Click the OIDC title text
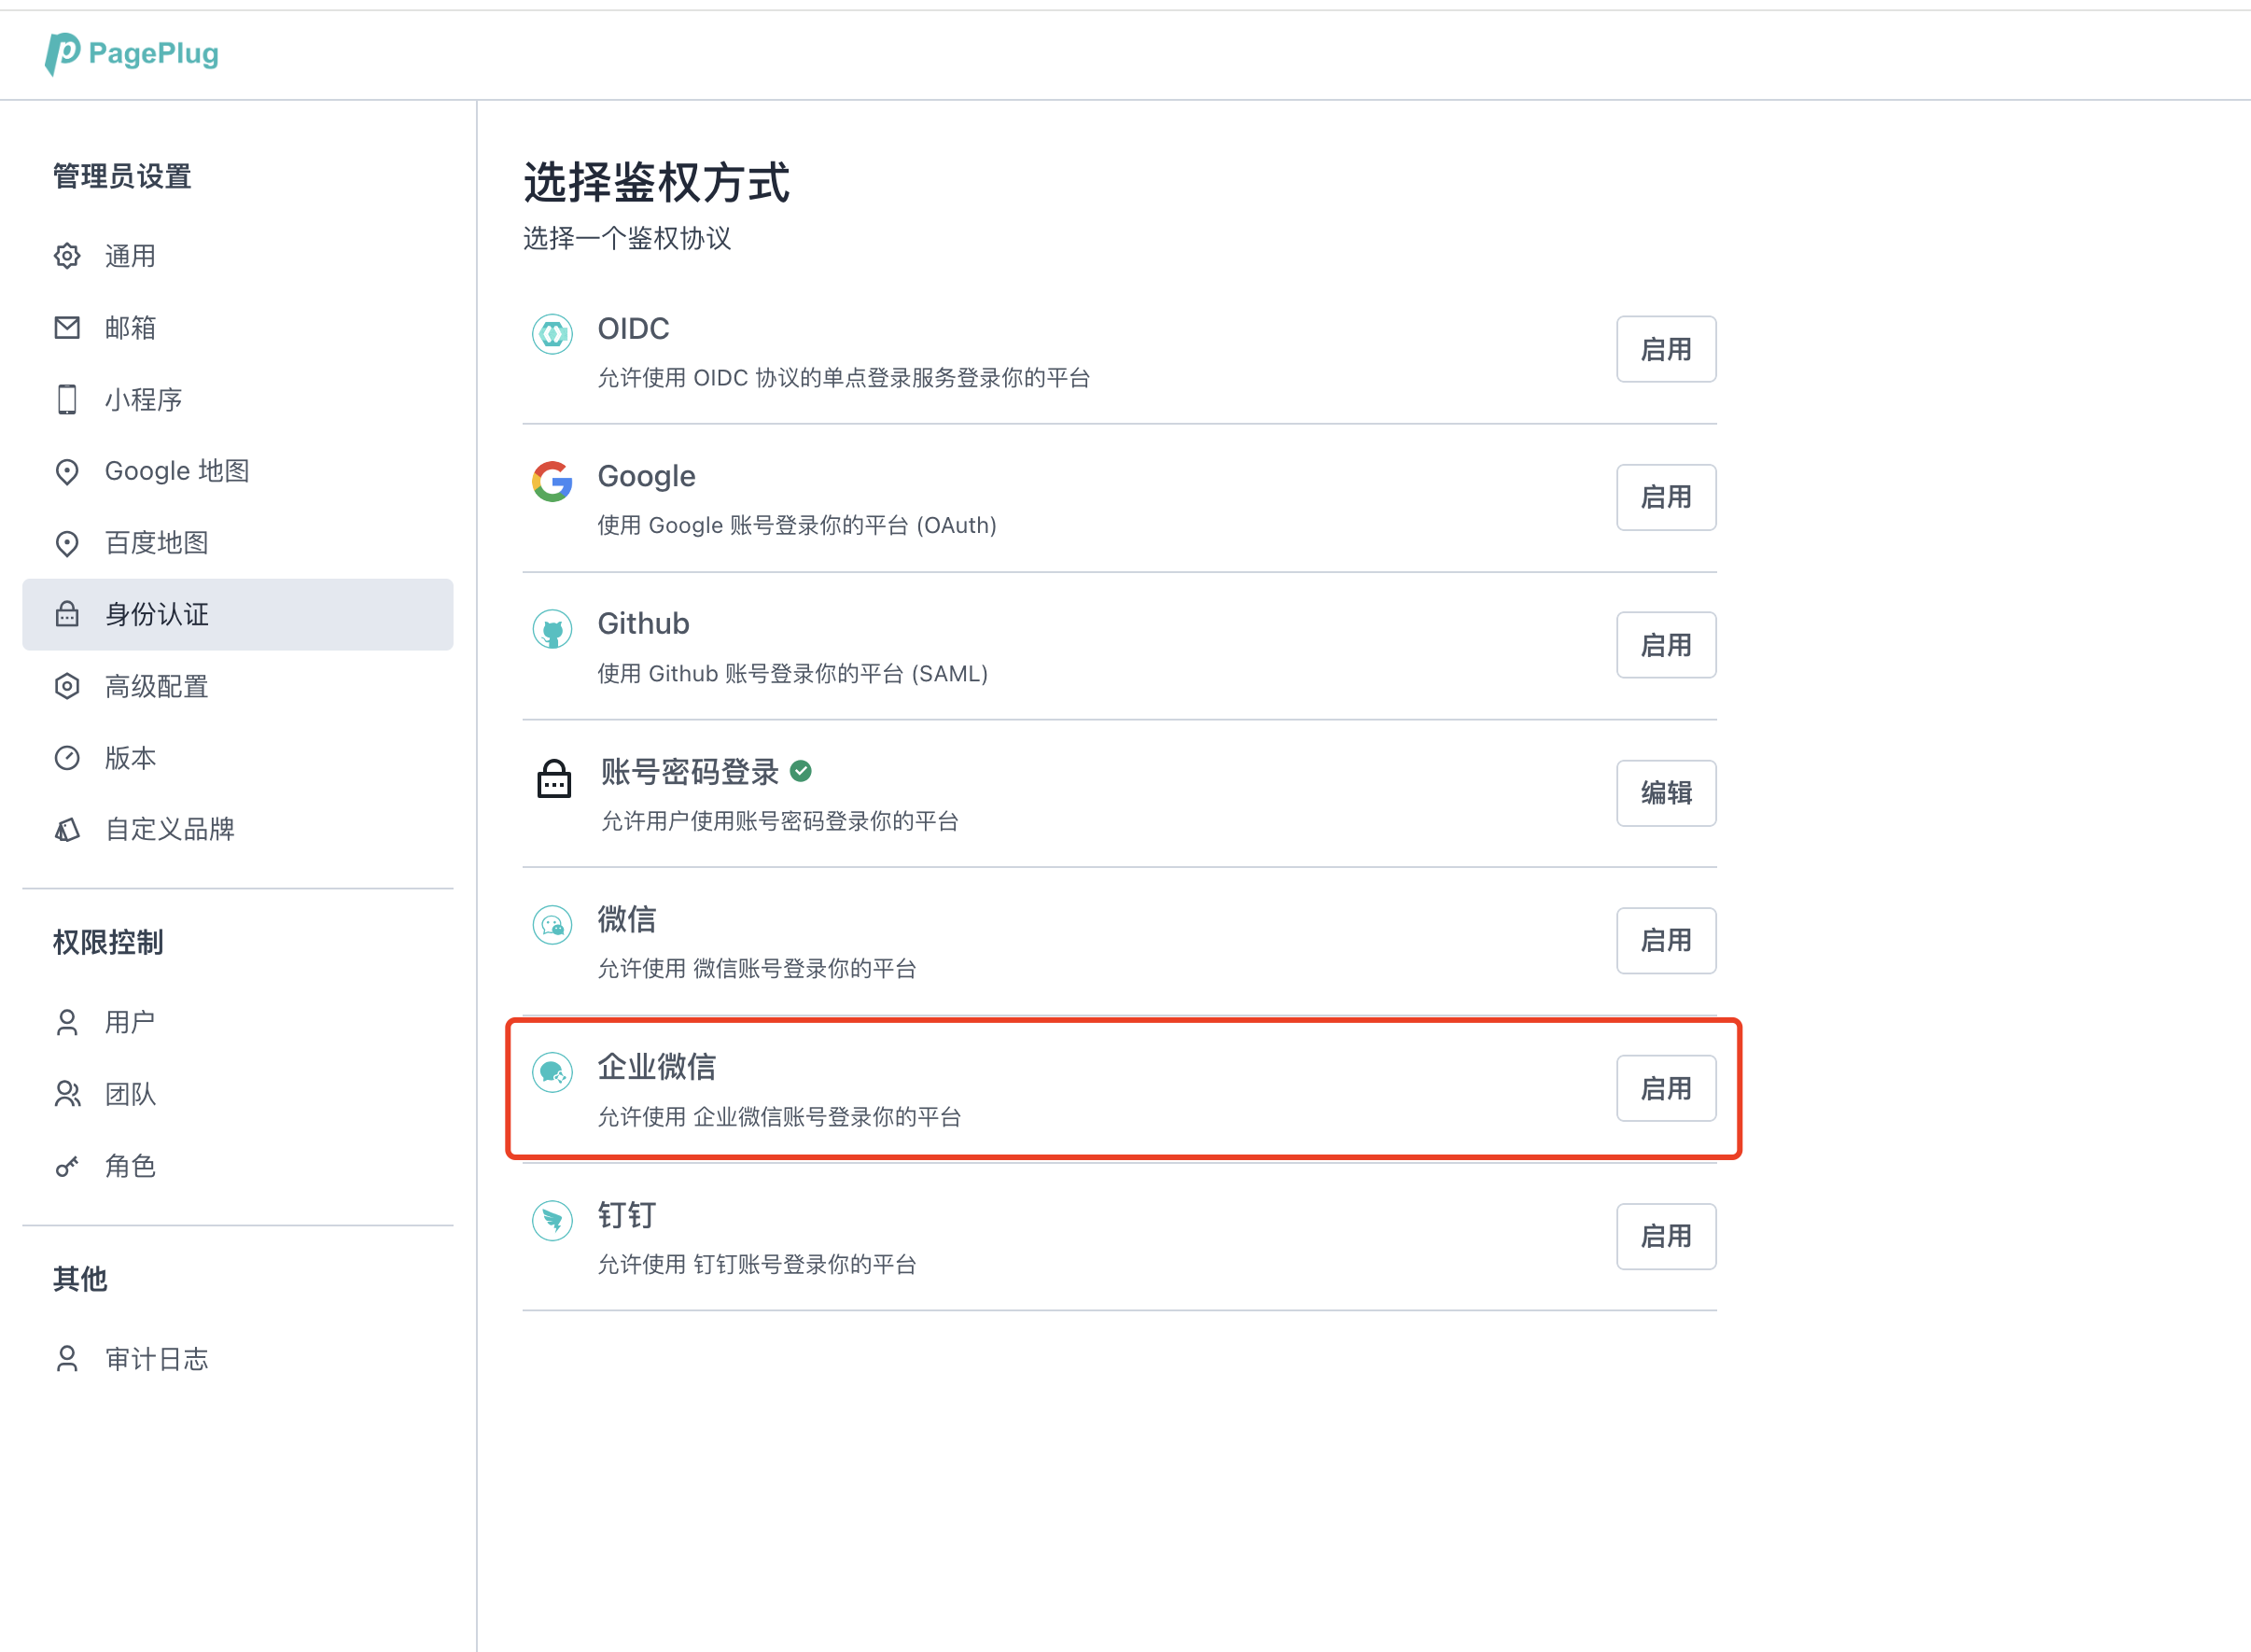Viewport: 2251px width, 1652px height. [x=633, y=328]
